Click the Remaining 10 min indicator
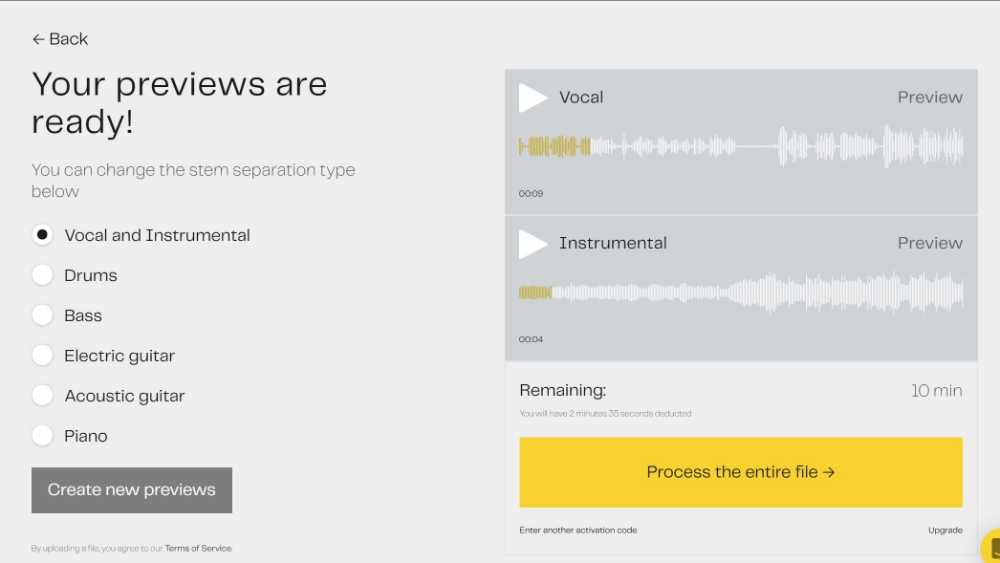 [936, 391]
